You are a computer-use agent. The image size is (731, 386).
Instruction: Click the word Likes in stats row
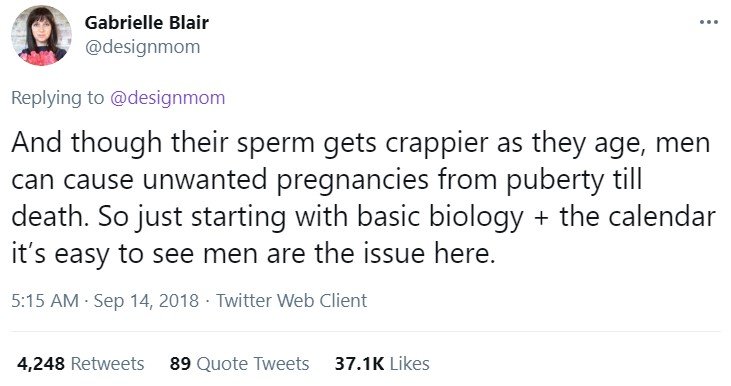point(410,364)
